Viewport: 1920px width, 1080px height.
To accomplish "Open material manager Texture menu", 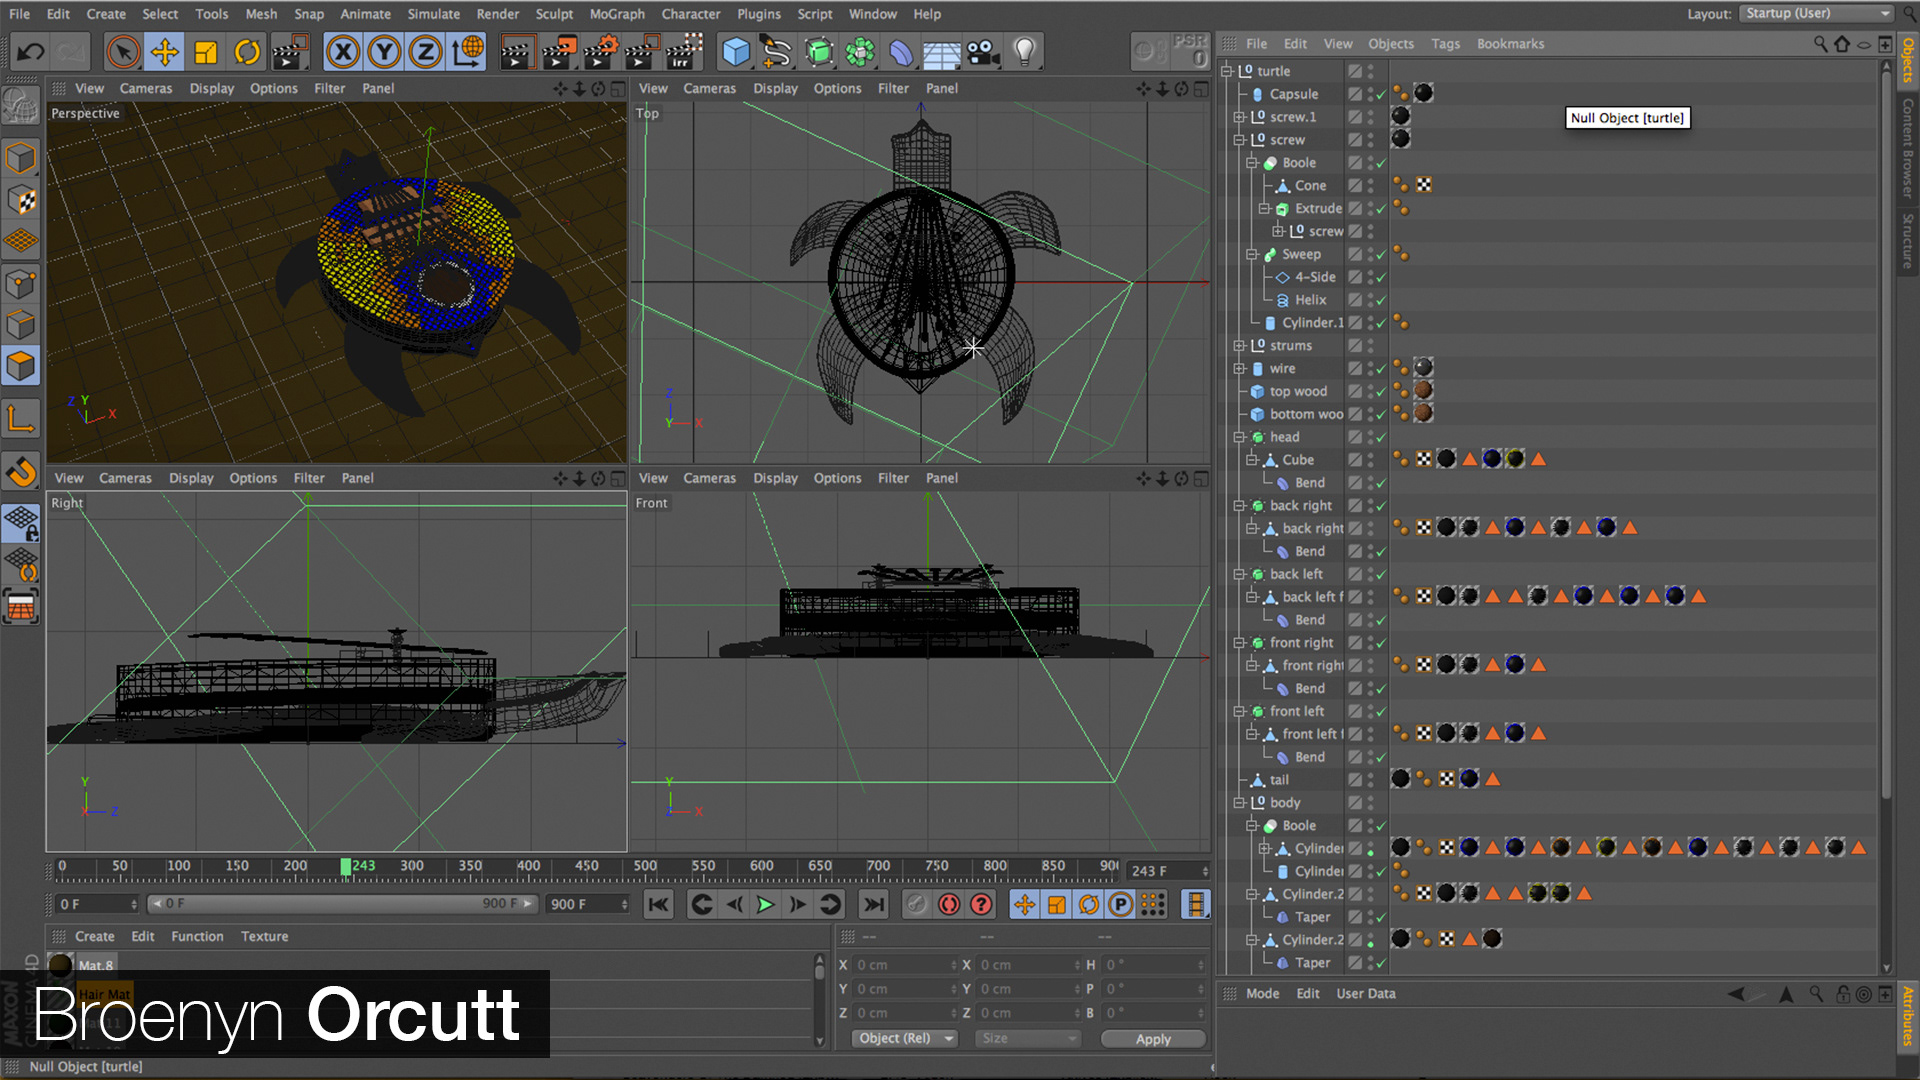I will pyautogui.click(x=264, y=937).
